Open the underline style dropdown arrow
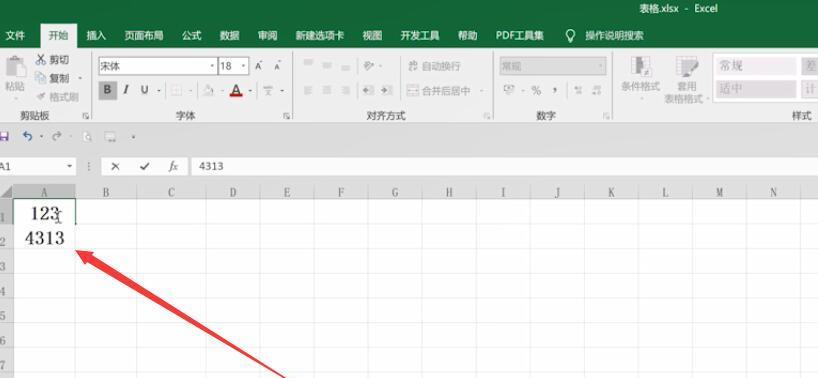Viewport: 818px width, 378px height. click(x=159, y=91)
